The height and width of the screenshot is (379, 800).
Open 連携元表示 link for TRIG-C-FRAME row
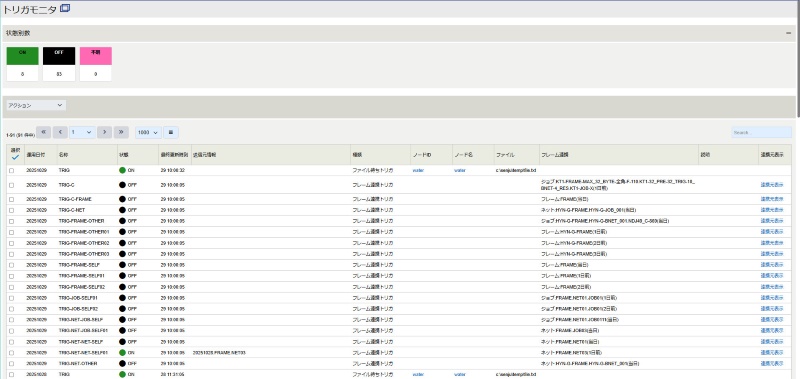[772, 199]
